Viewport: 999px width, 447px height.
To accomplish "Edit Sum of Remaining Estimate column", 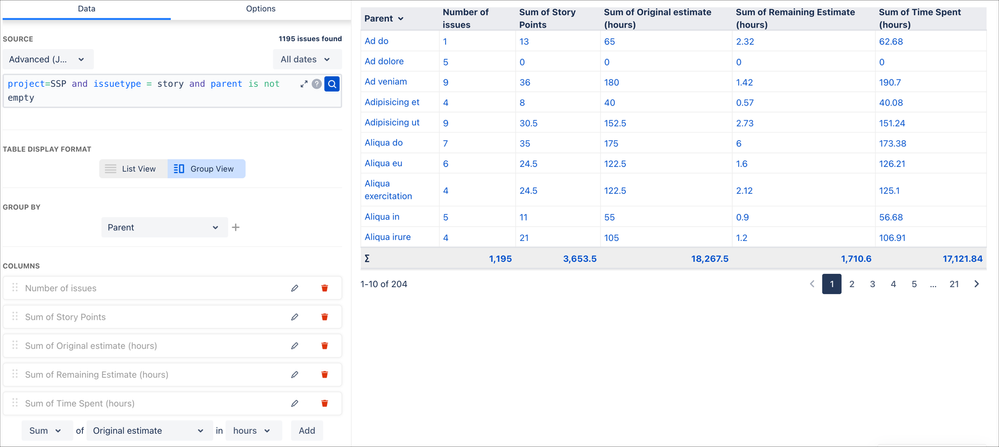I will click(294, 374).
